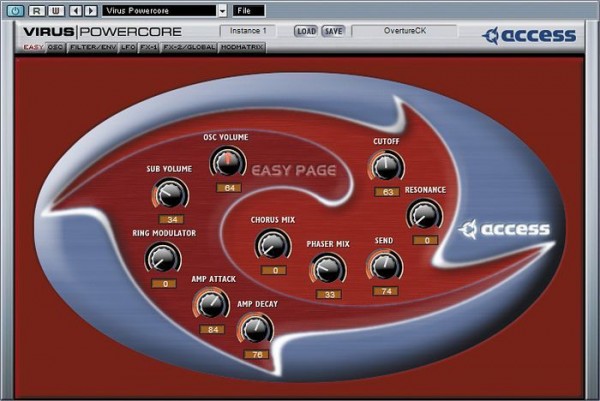Click the OvertureCK patch name field
600x401 pixels.
click(404, 31)
